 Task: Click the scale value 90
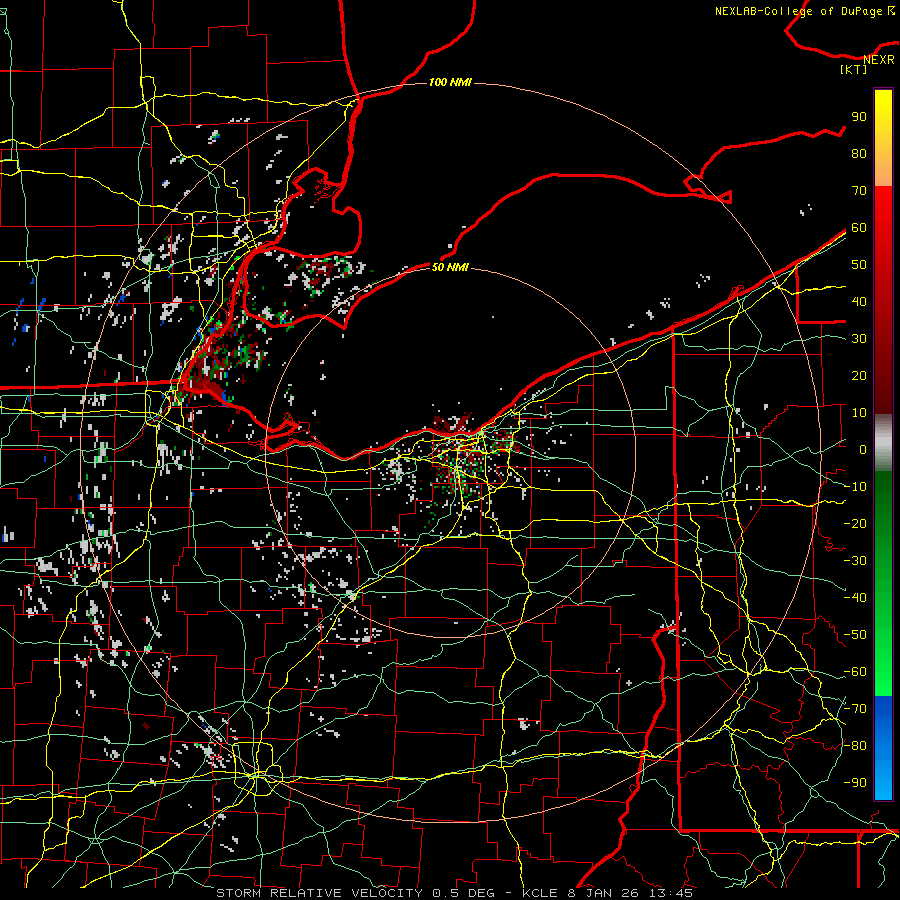pos(859,117)
